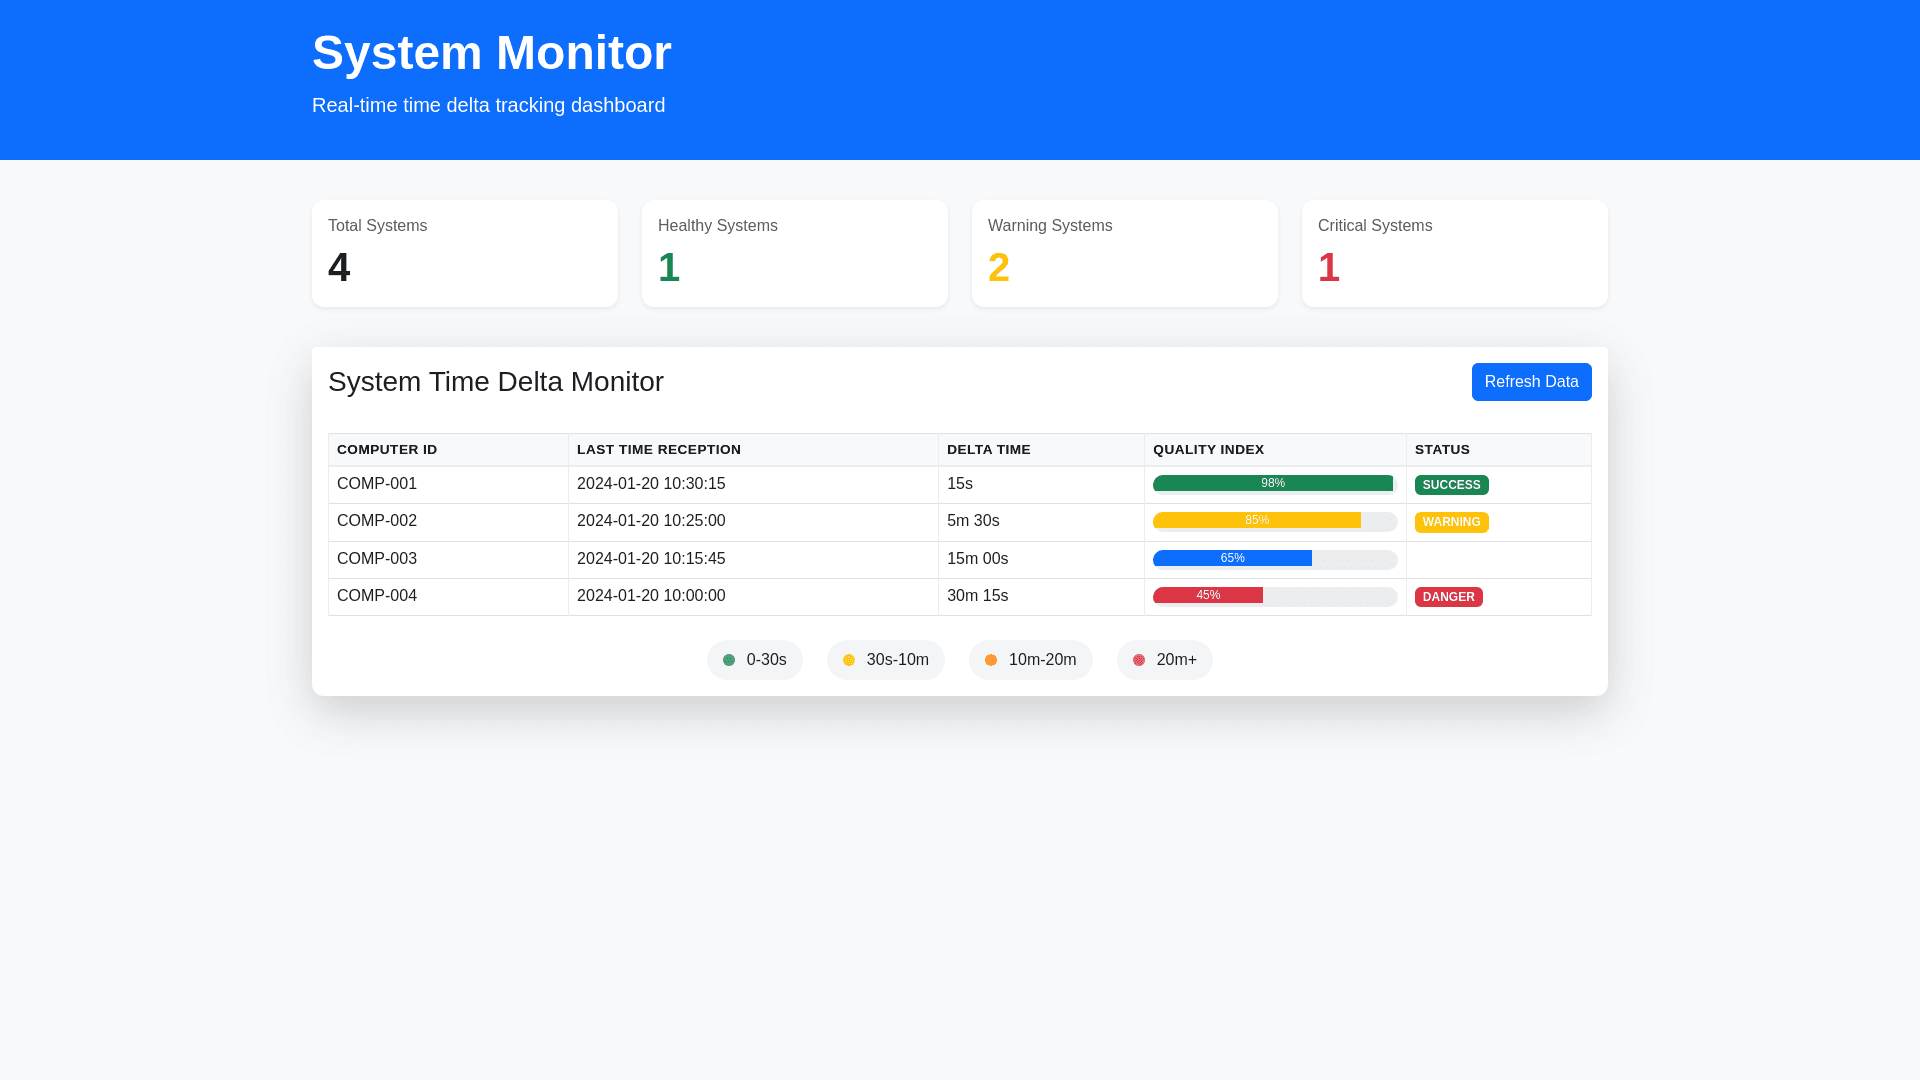Click the yellow 30s-10m legend dot
Screen dimensions: 1920x1080
point(849,660)
